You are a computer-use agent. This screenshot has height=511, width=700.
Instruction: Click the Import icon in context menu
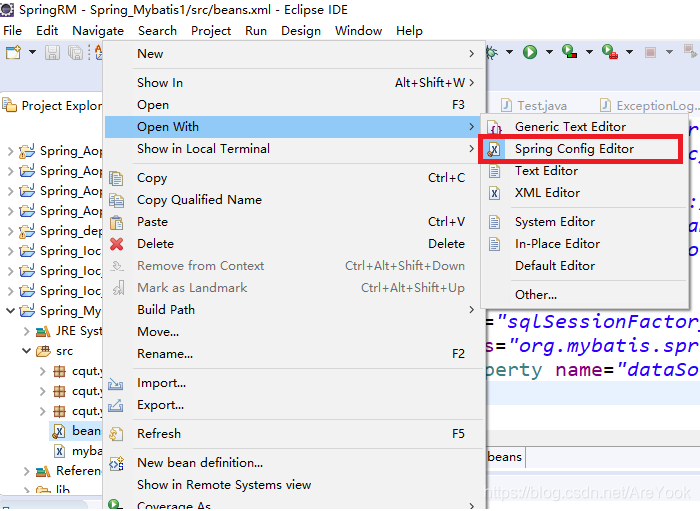116,383
